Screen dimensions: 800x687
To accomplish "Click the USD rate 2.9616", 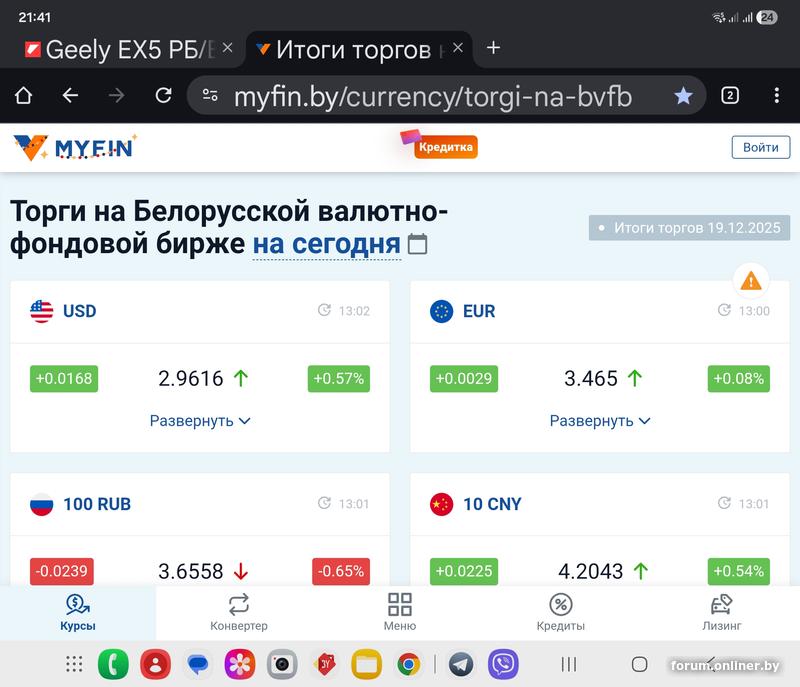I will [x=190, y=378].
